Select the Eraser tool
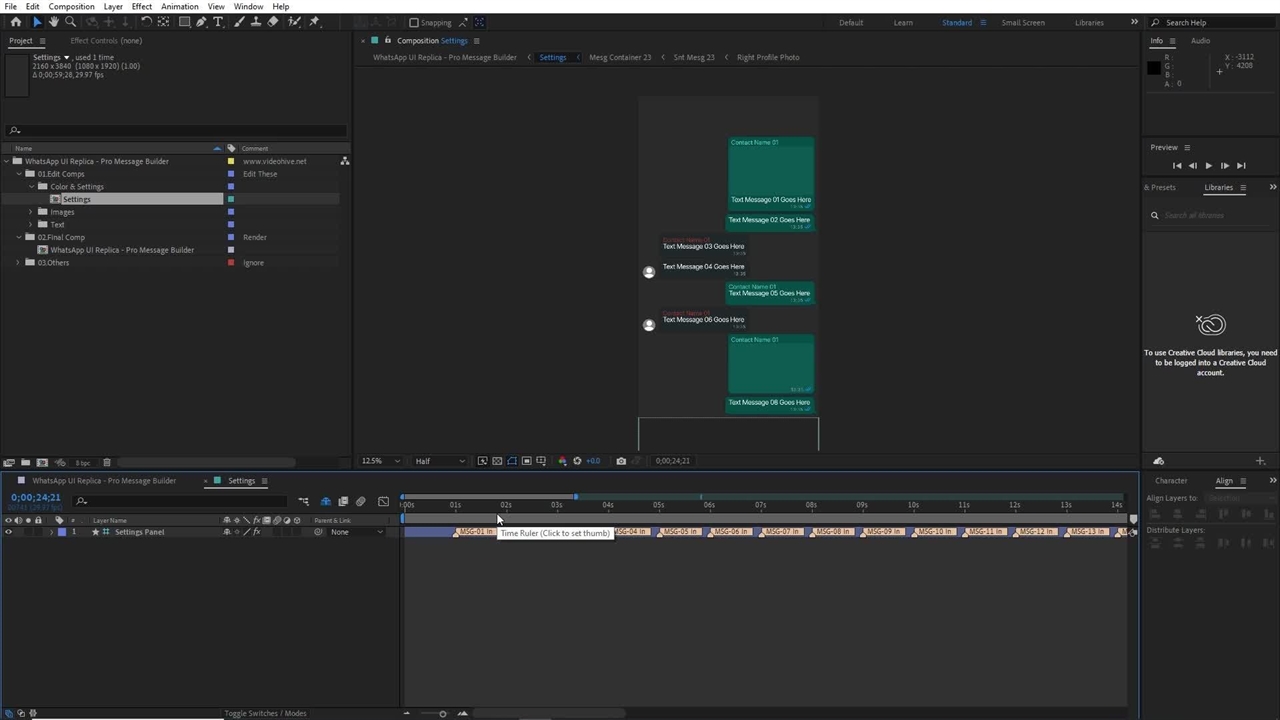The width and height of the screenshot is (1280, 720). (x=273, y=22)
